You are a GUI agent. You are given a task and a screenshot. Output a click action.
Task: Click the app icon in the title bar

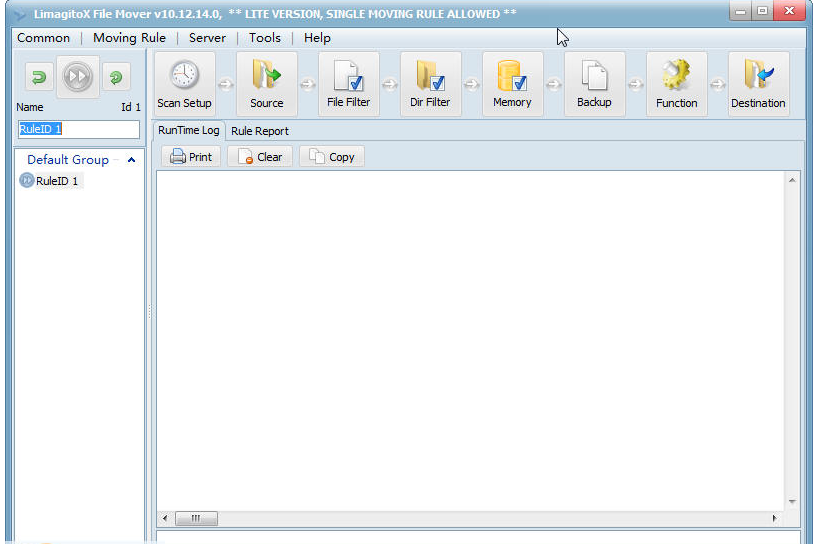pos(19,15)
